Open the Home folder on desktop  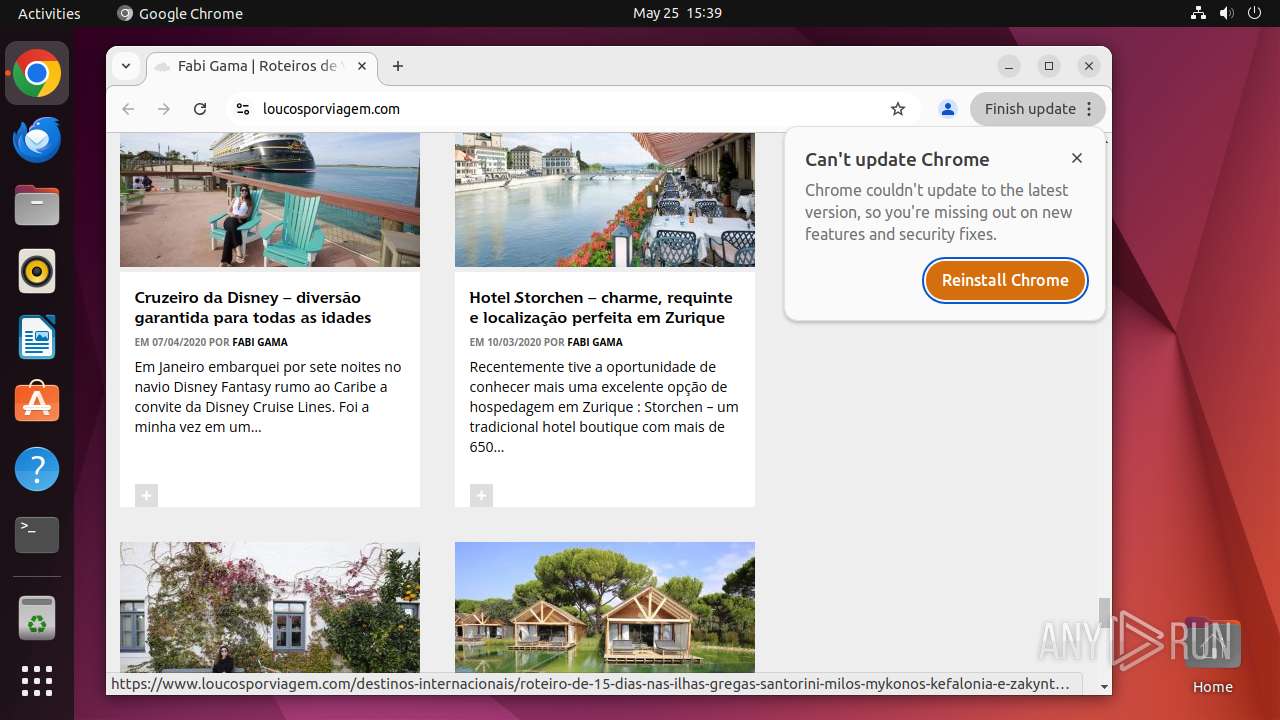[1212, 655]
